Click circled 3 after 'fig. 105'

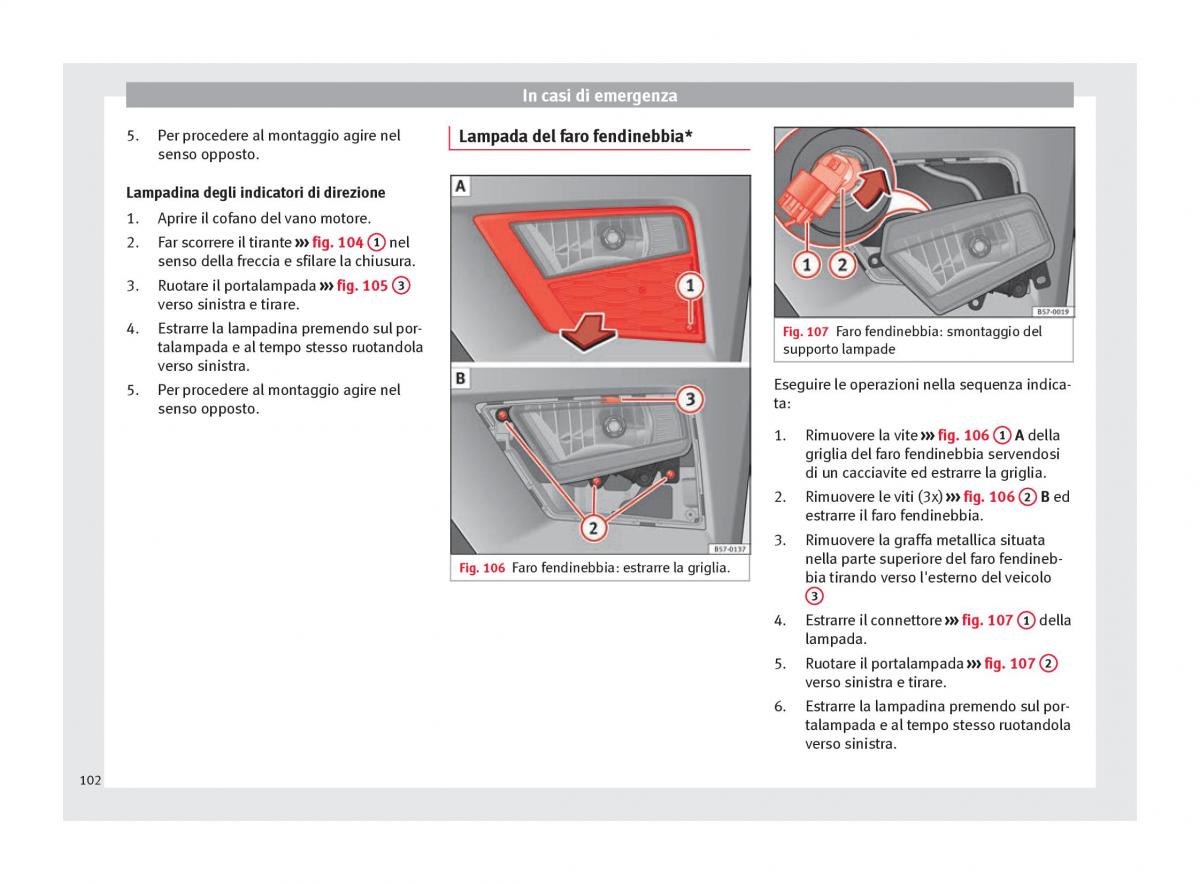coord(400,285)
